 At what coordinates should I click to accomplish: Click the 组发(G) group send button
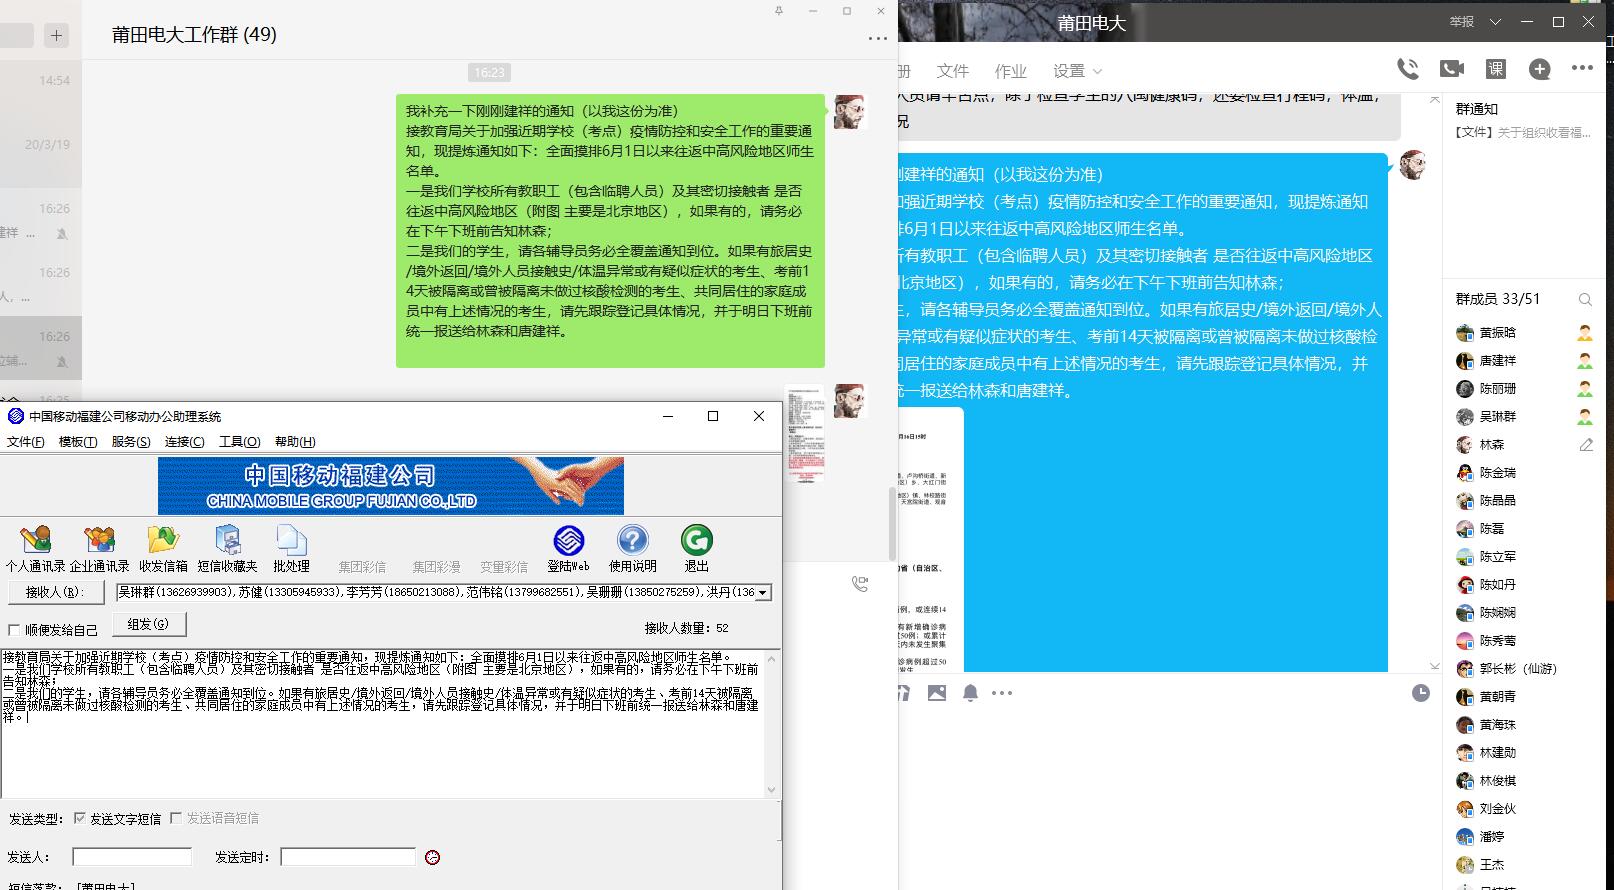pos(148,624)
